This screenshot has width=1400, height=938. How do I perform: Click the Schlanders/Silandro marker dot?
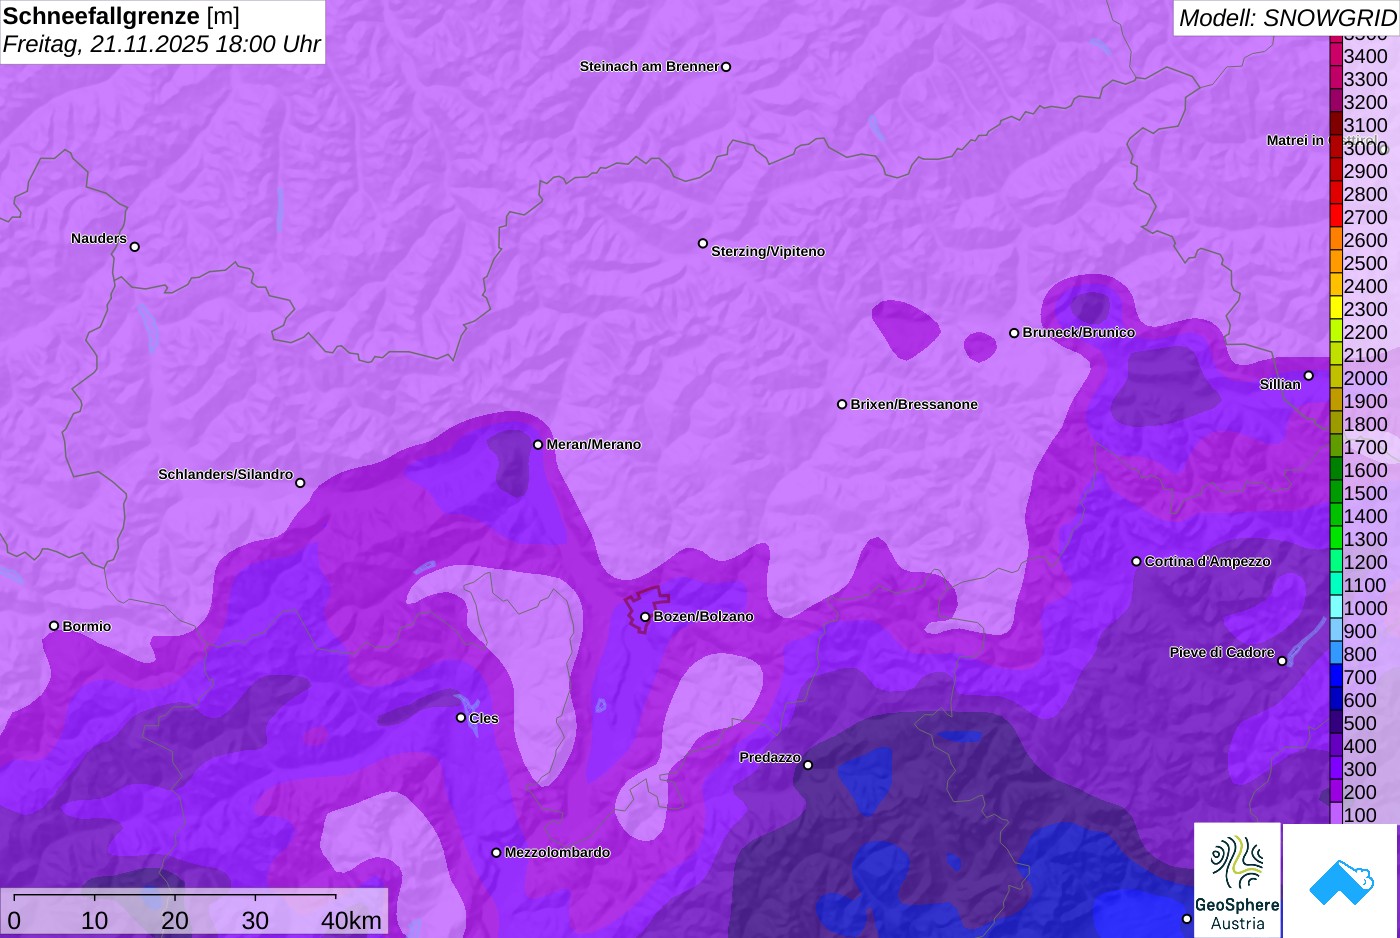[300, 483]
